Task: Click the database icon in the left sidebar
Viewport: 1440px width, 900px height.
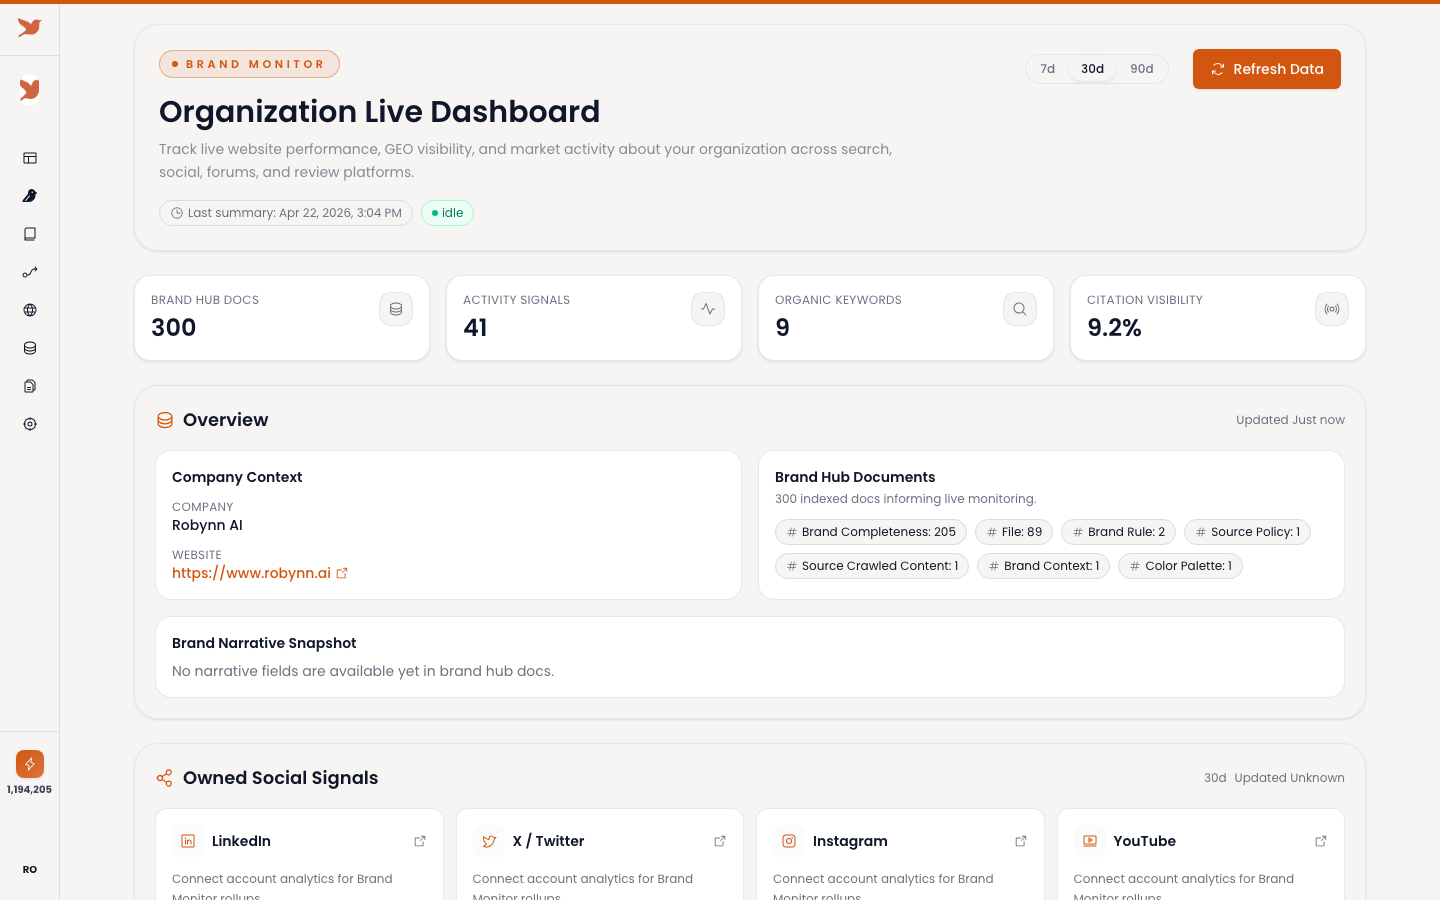Action: pos(30,348)
